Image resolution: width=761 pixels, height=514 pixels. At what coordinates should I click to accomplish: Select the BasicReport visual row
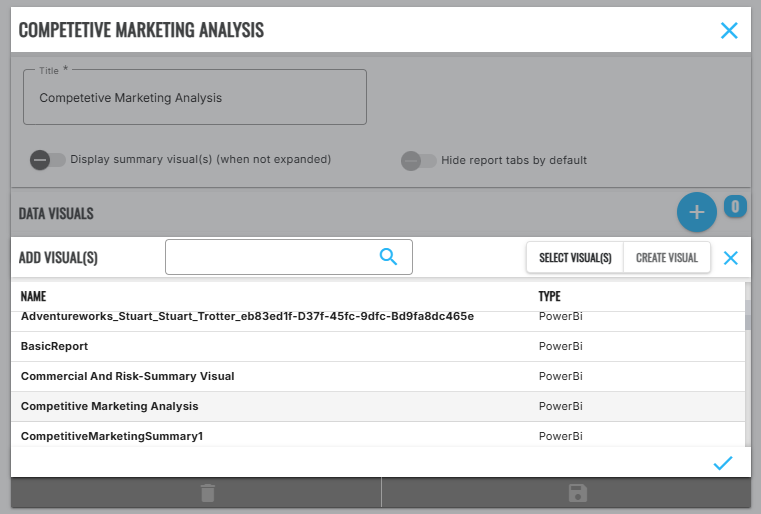[378, 347]
